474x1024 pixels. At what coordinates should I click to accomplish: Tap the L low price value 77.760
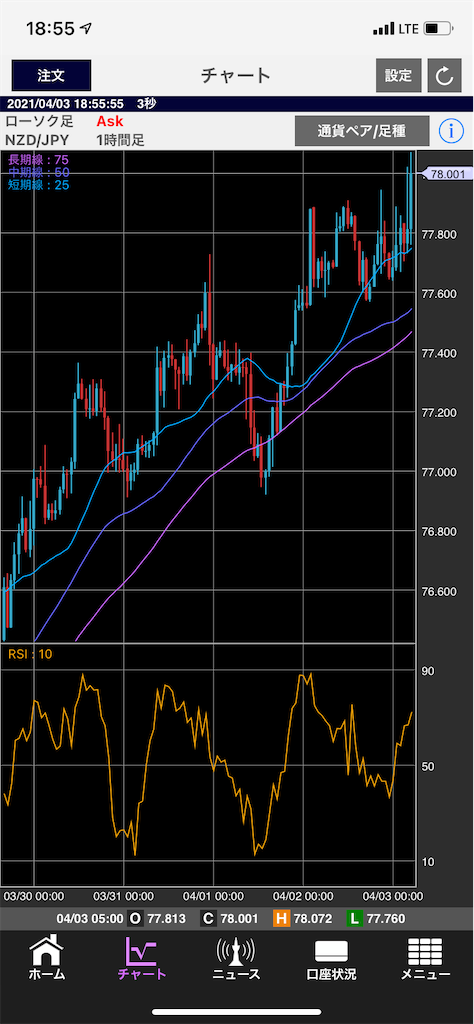[387, 919]
